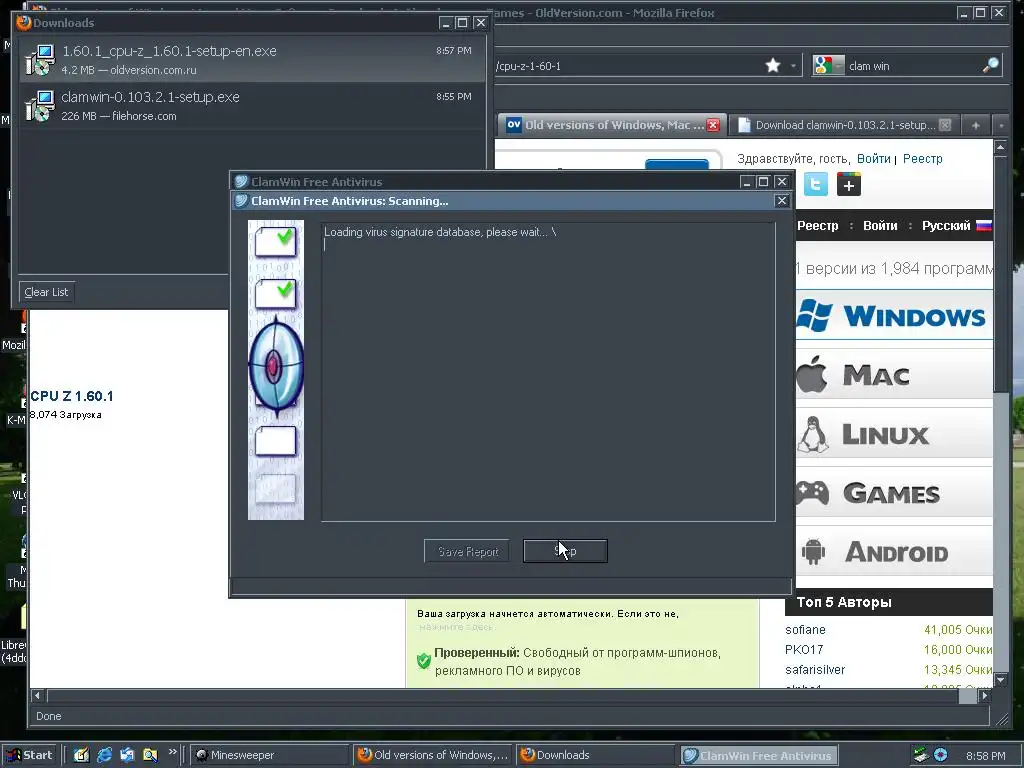Click the Google plus share icon

[848, 184]
